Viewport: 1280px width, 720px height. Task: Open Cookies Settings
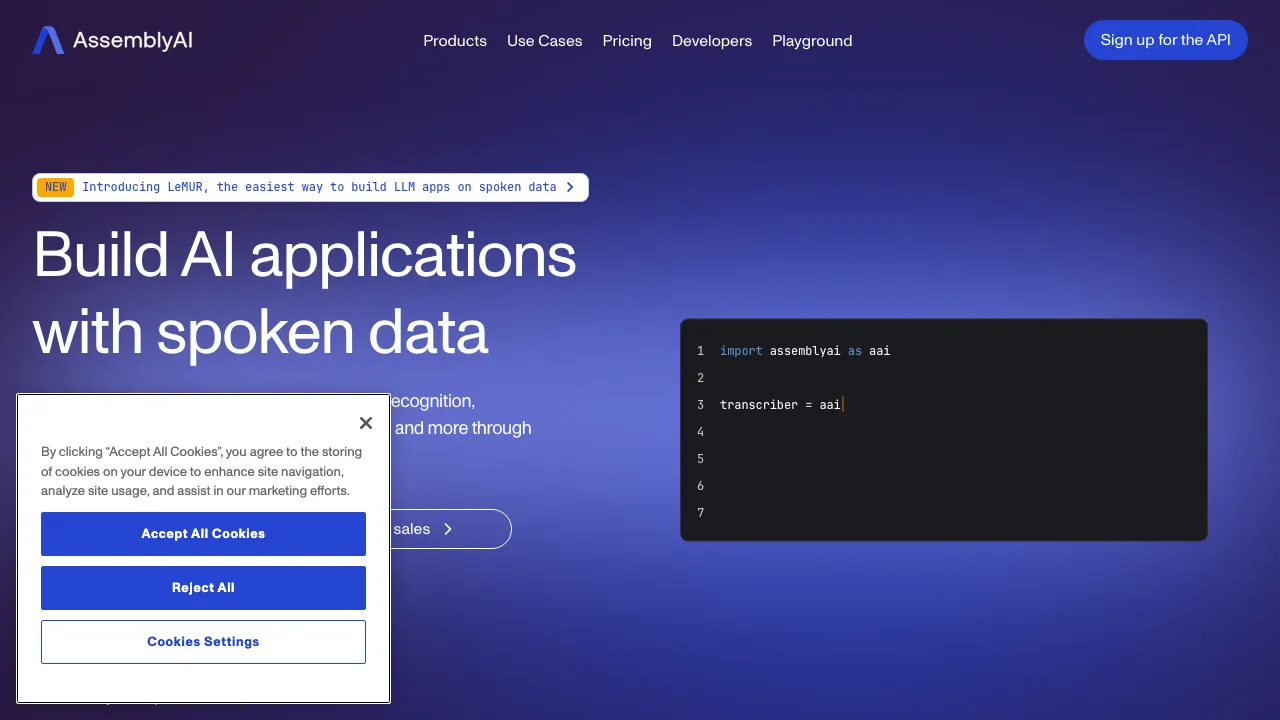point(203,642)
